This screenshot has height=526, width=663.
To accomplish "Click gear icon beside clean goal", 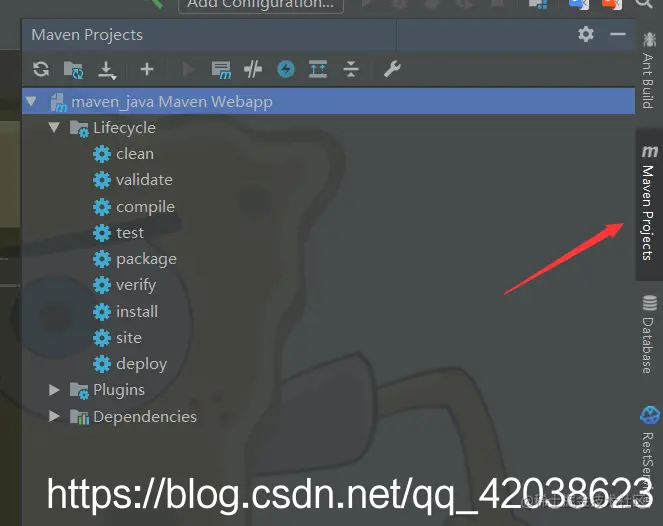I will click(102, 154).
